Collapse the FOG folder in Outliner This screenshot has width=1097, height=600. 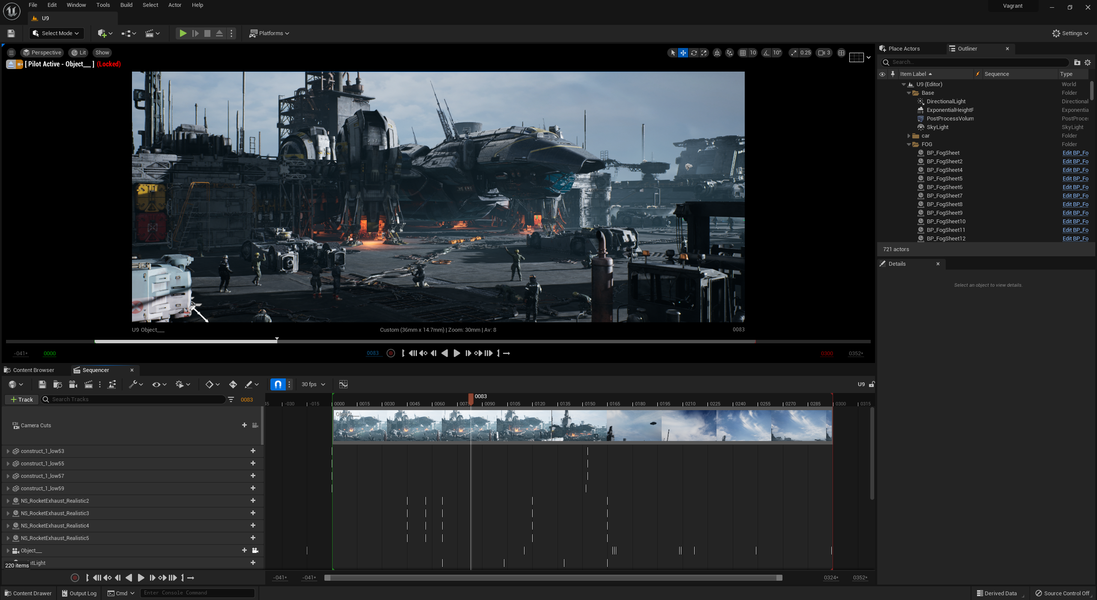(x=909, y=144)
